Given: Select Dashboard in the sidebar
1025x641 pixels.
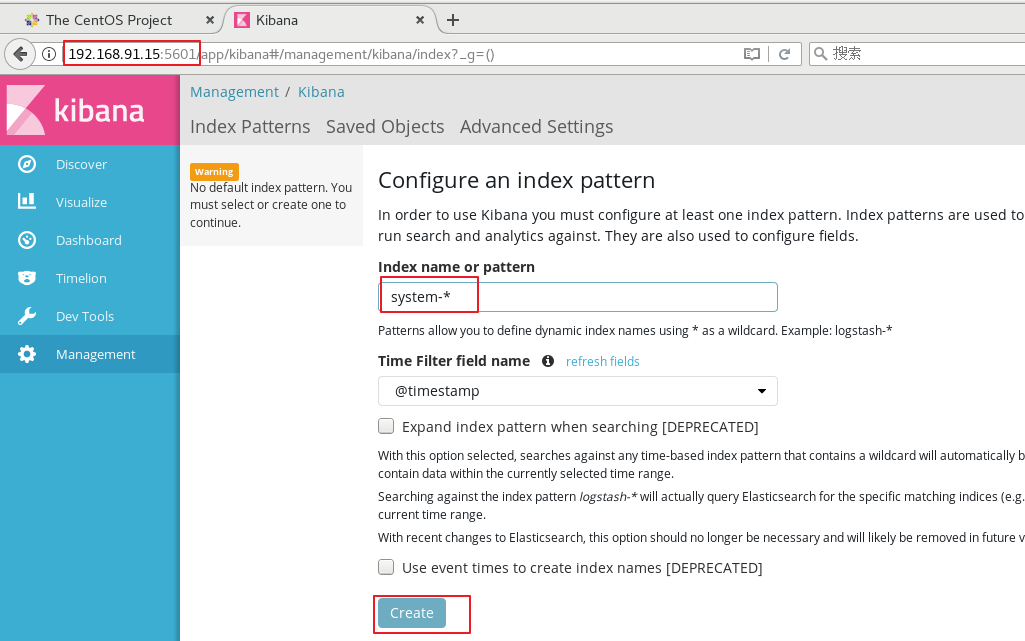Looking at the screenshot, I should tap(90, 240).
